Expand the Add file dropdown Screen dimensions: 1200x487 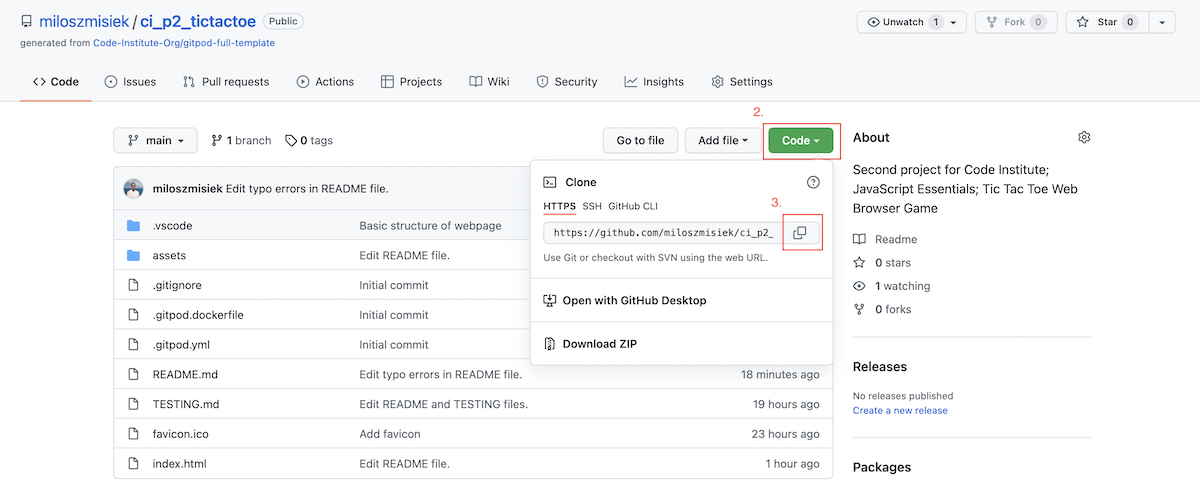722,141
